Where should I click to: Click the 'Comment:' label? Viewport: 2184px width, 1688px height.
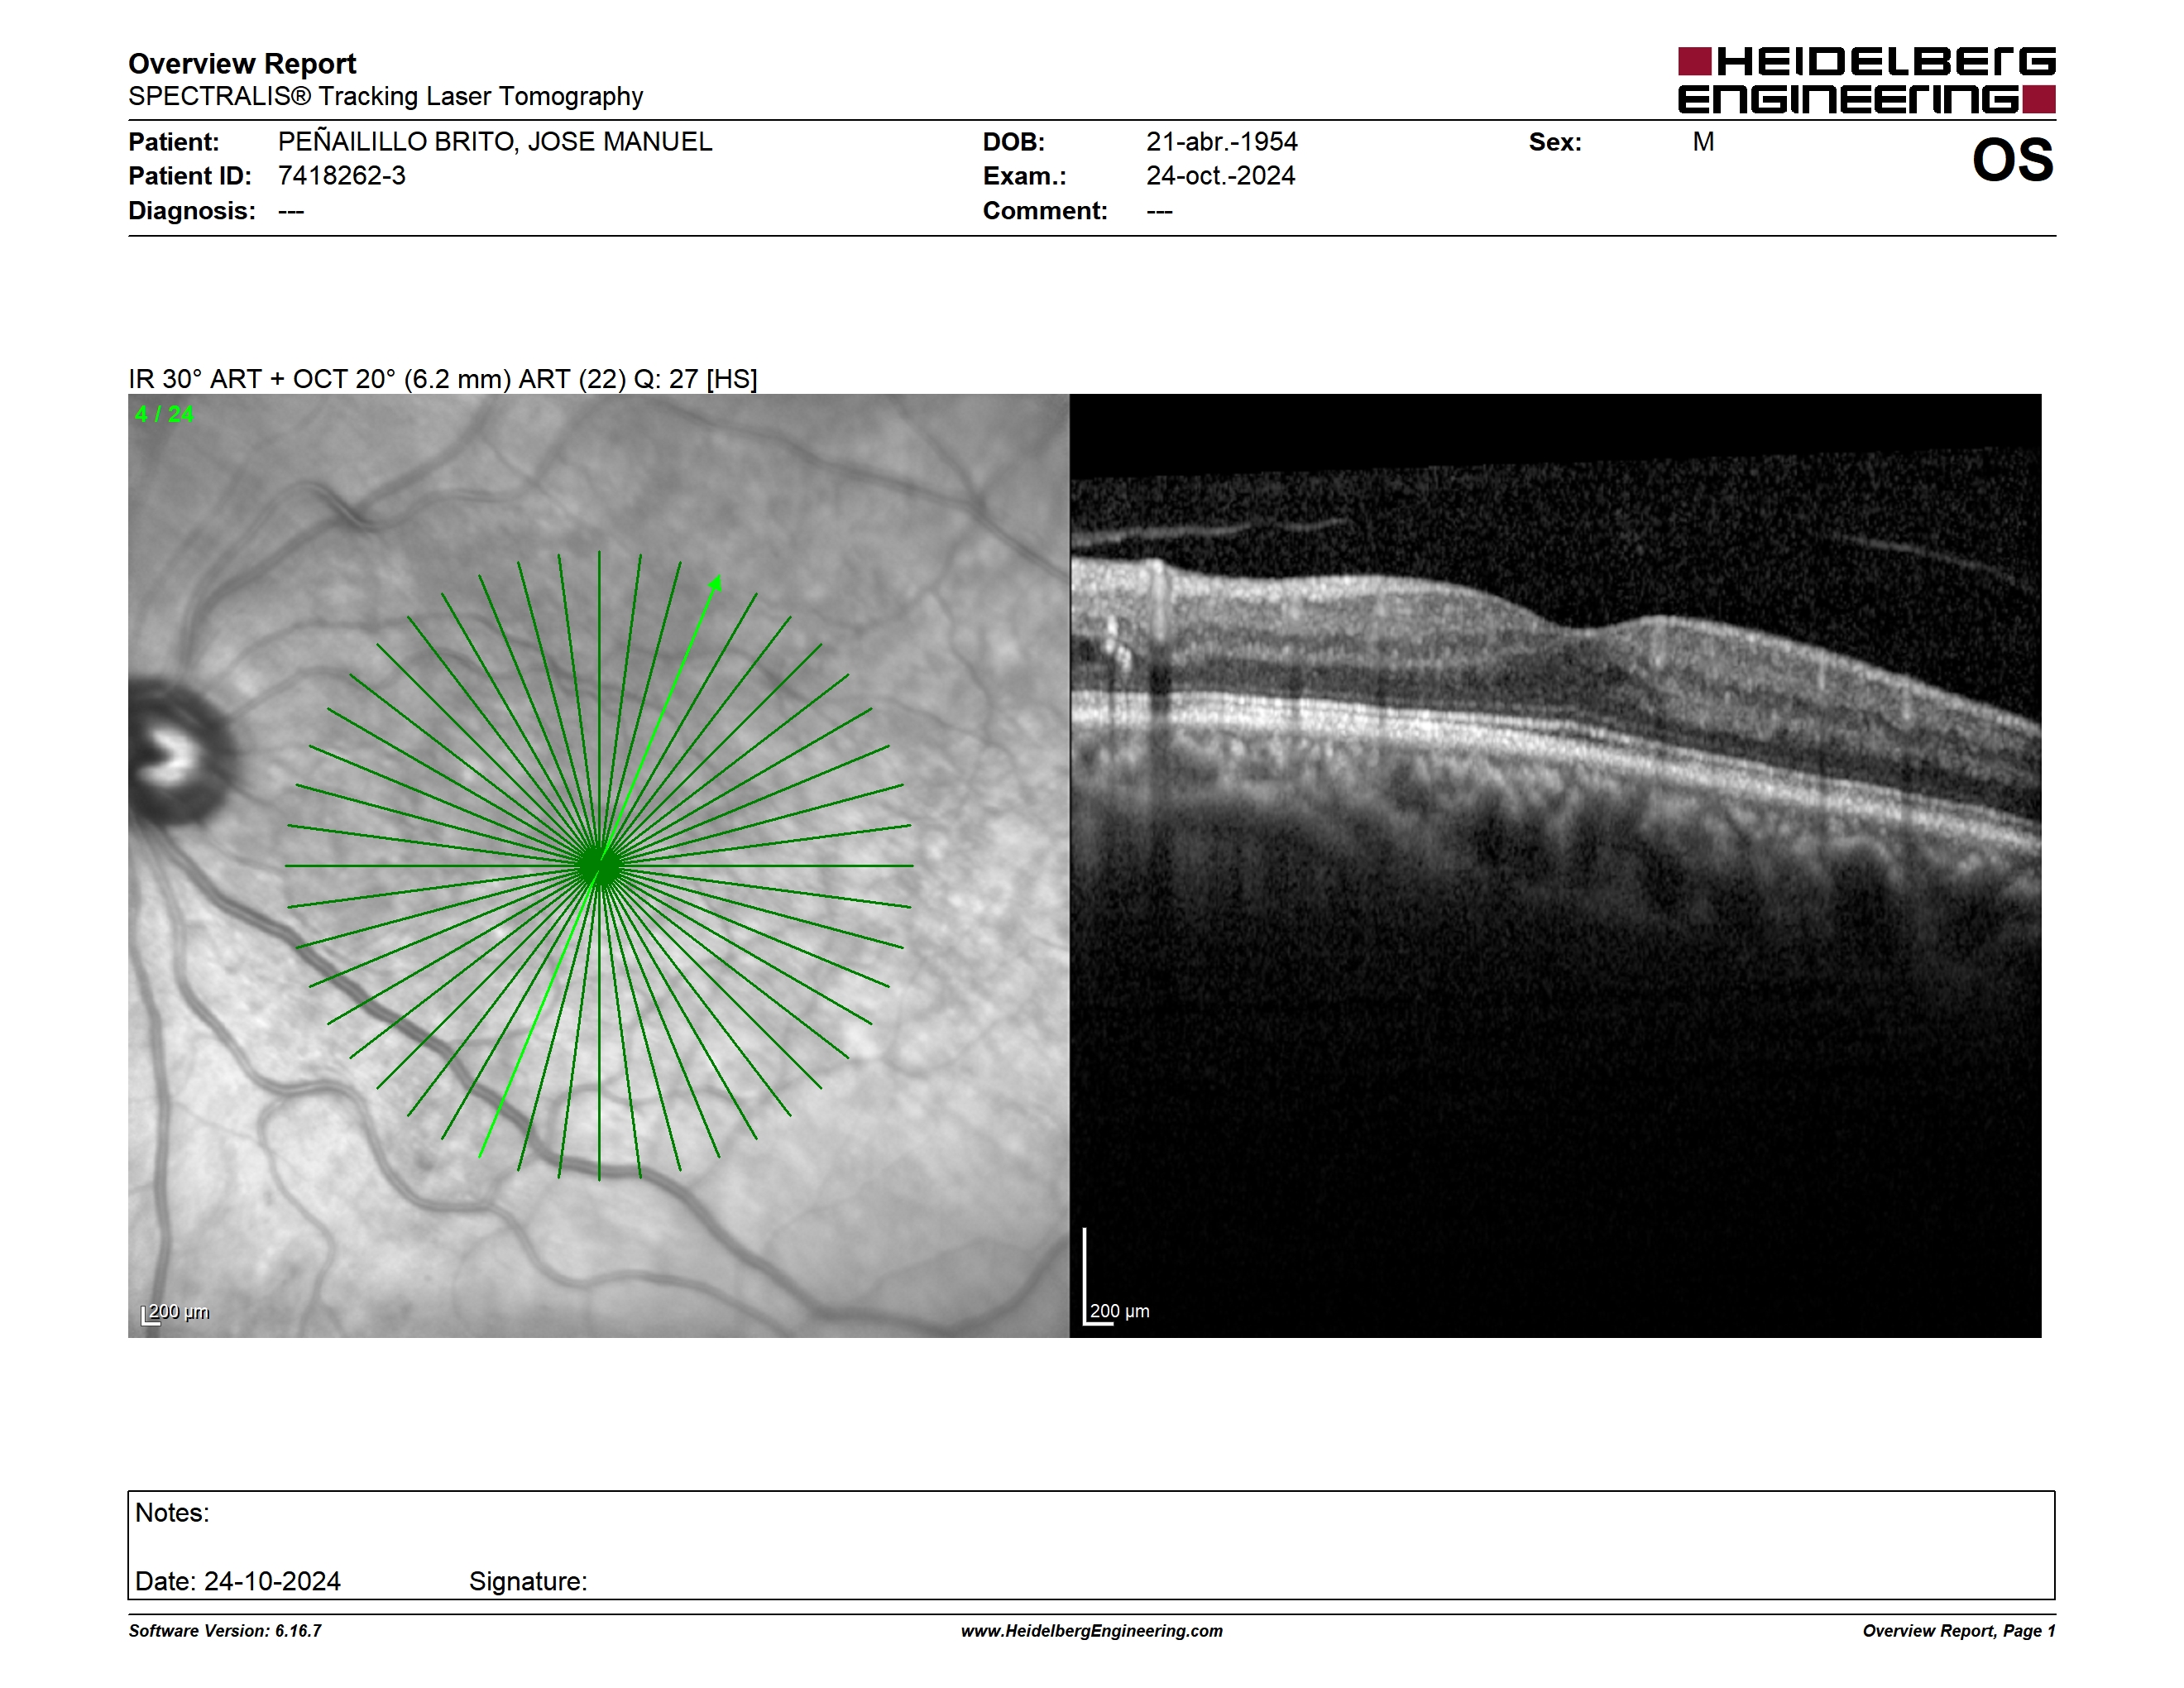1045,211
